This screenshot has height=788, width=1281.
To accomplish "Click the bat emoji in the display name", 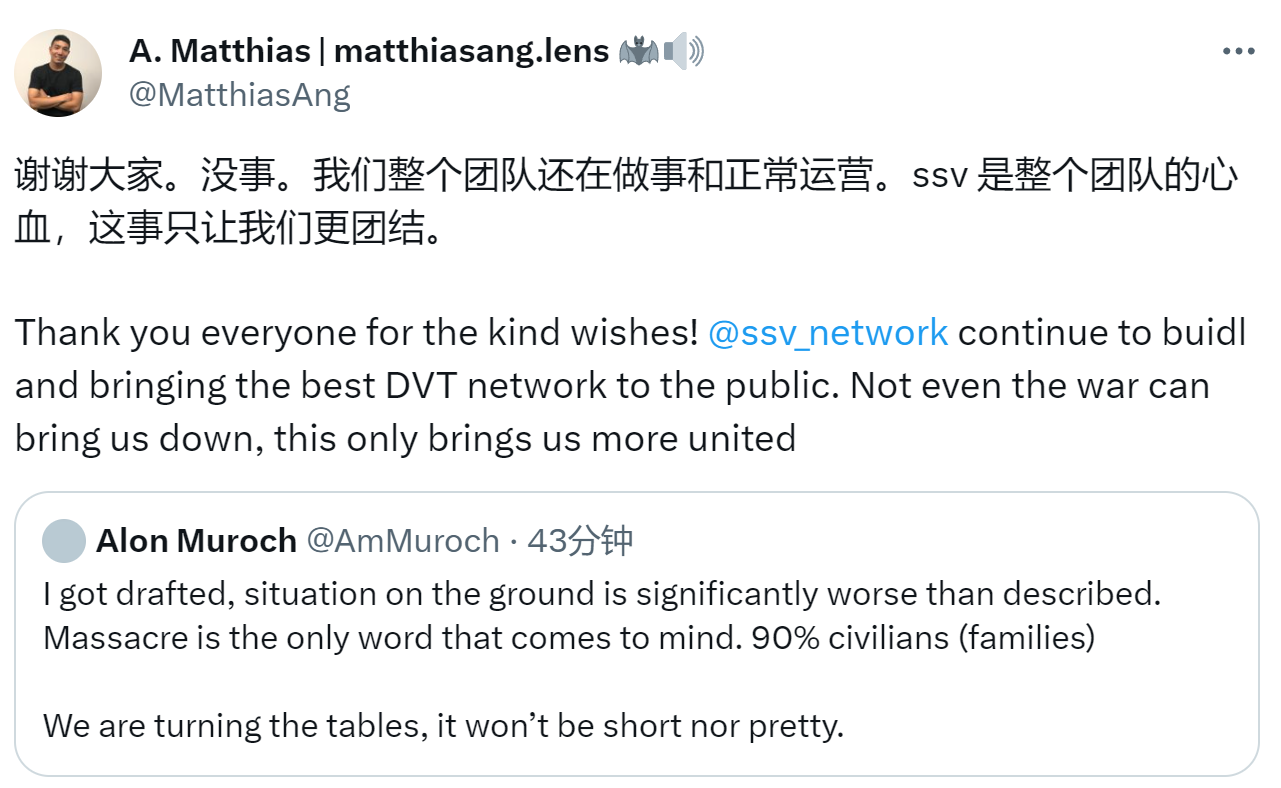I will pos(641,50).
